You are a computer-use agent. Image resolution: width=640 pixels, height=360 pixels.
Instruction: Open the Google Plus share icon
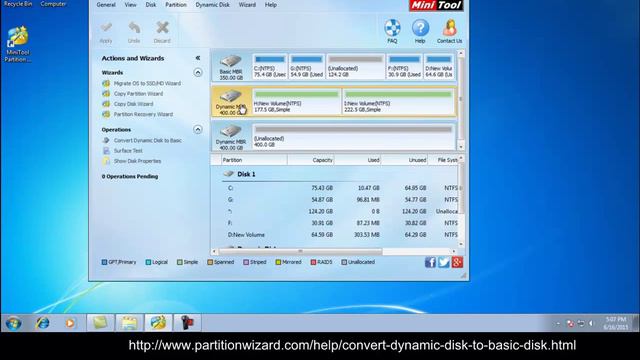coord(457,262)
